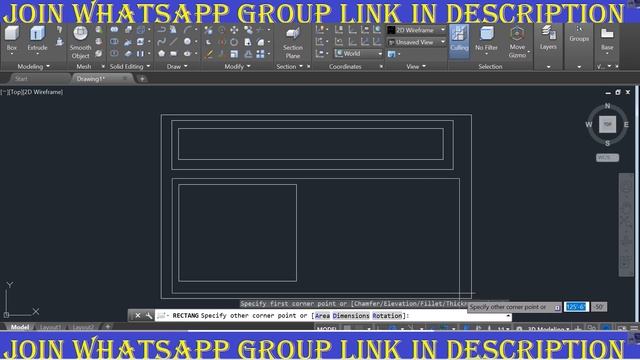Viewport: 640px width, 360px height.
Task: Expand the Draw panel
Action: pos(177,66)
